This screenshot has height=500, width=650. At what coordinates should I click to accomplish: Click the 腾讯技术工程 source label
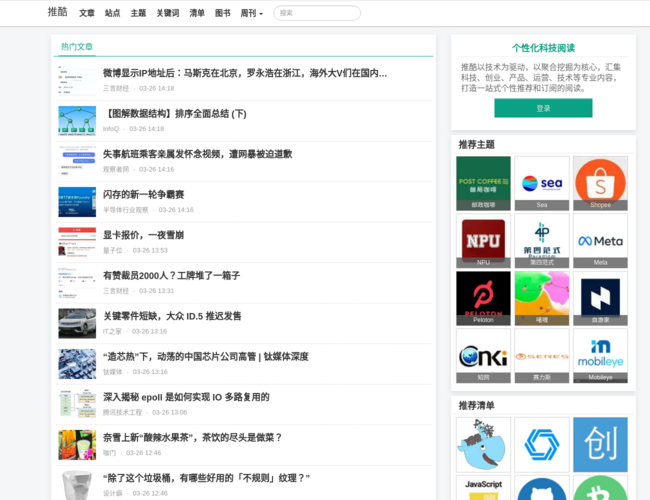click(x=122, y=413)
